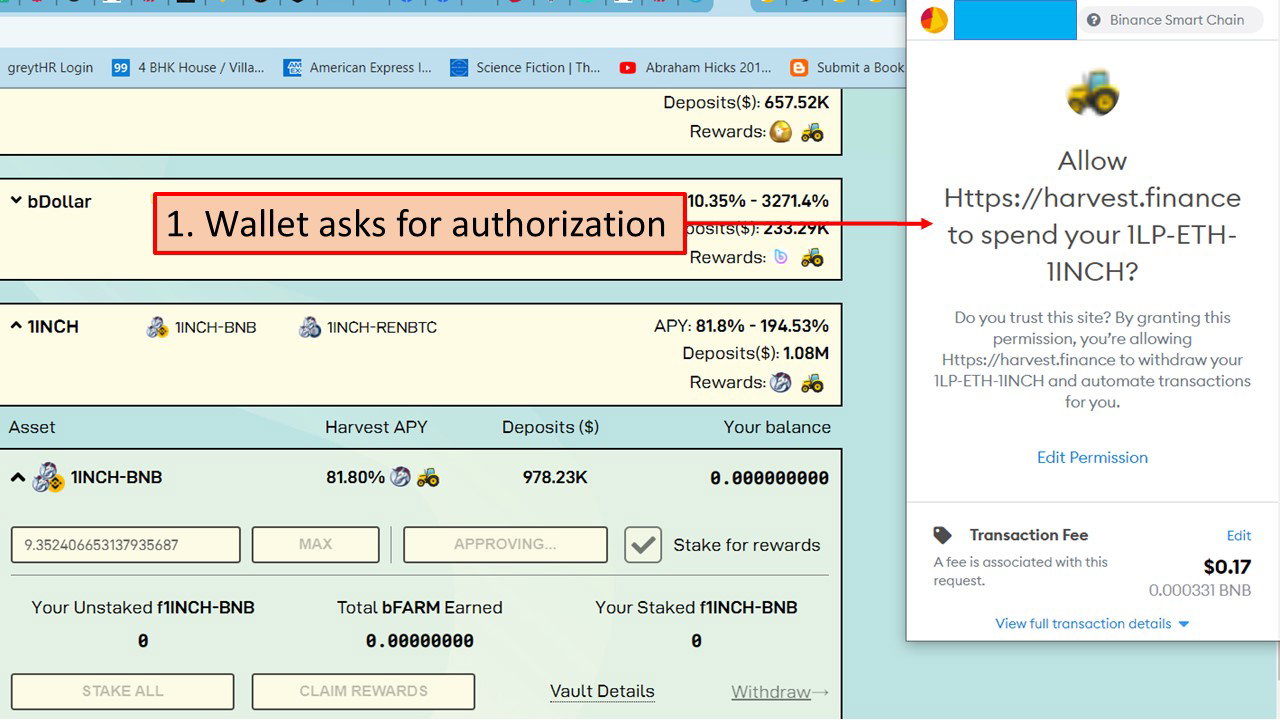The height and width of the screenshot is (720, 1280).
Task: Click Edit next to Transaction Fee
Action: click(1239, 536)
